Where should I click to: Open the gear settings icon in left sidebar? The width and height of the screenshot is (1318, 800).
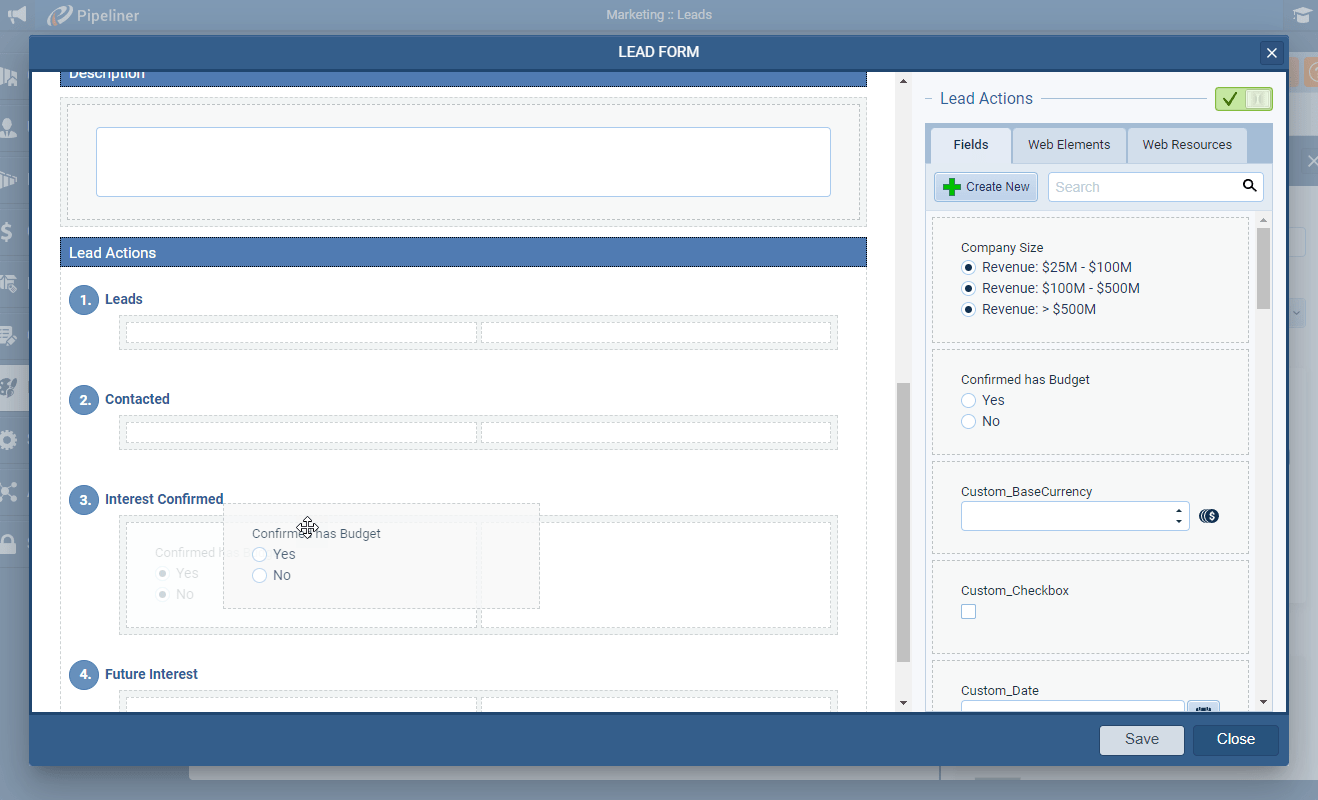[x=9, y=440]
